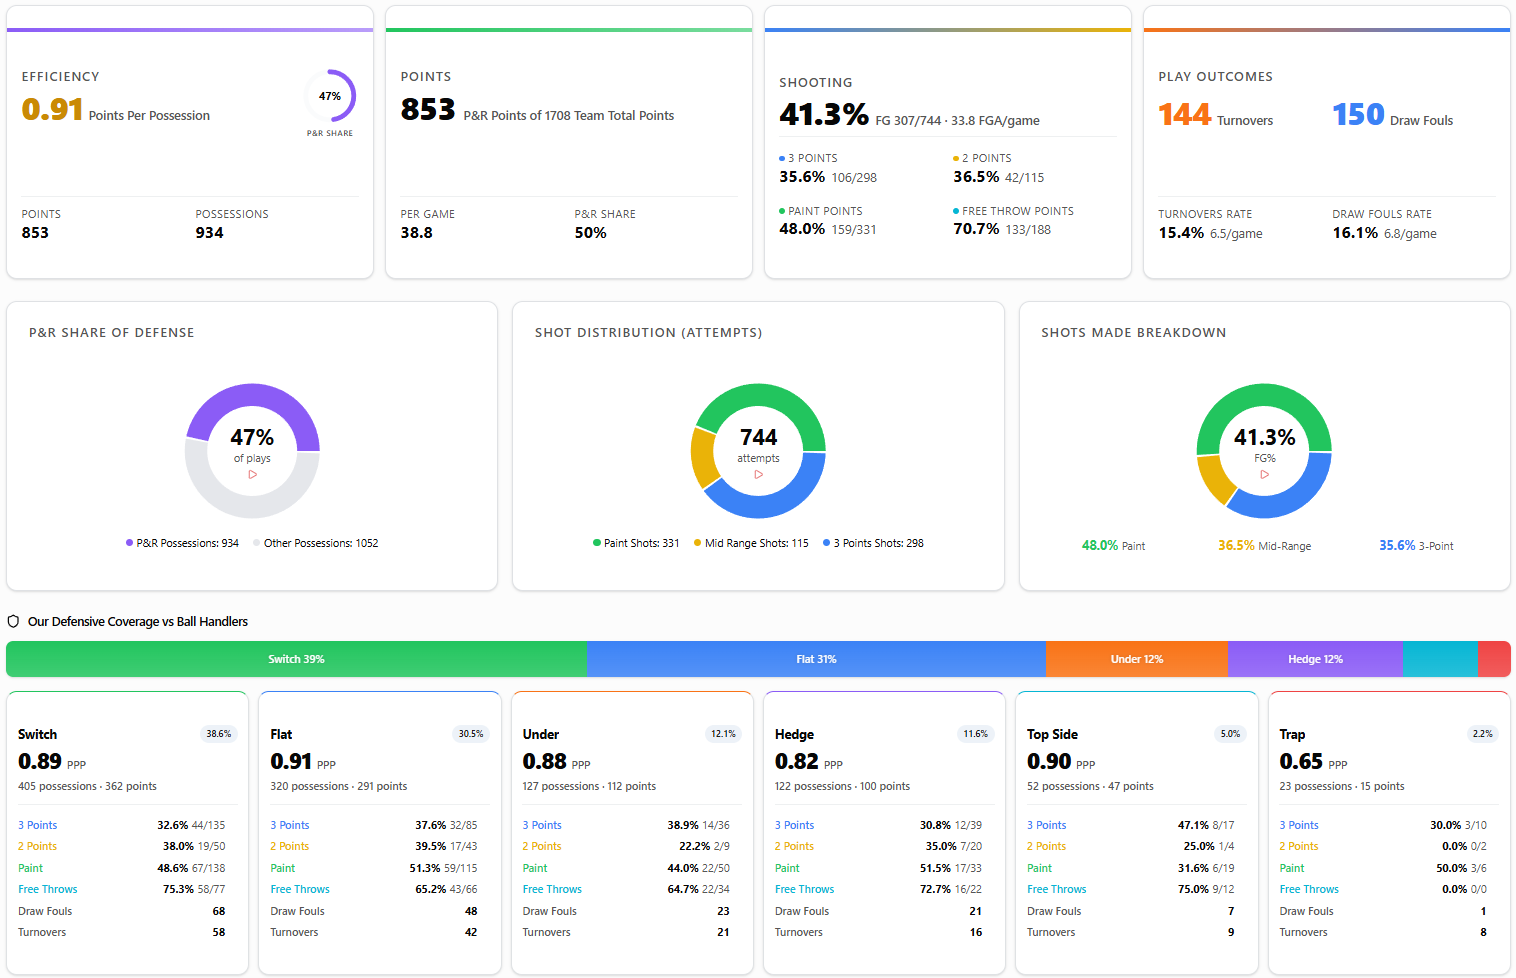This screenshot has width=1516, height=978.
Task: Open Paint link in Hedge card
Action: click(787, 868)
